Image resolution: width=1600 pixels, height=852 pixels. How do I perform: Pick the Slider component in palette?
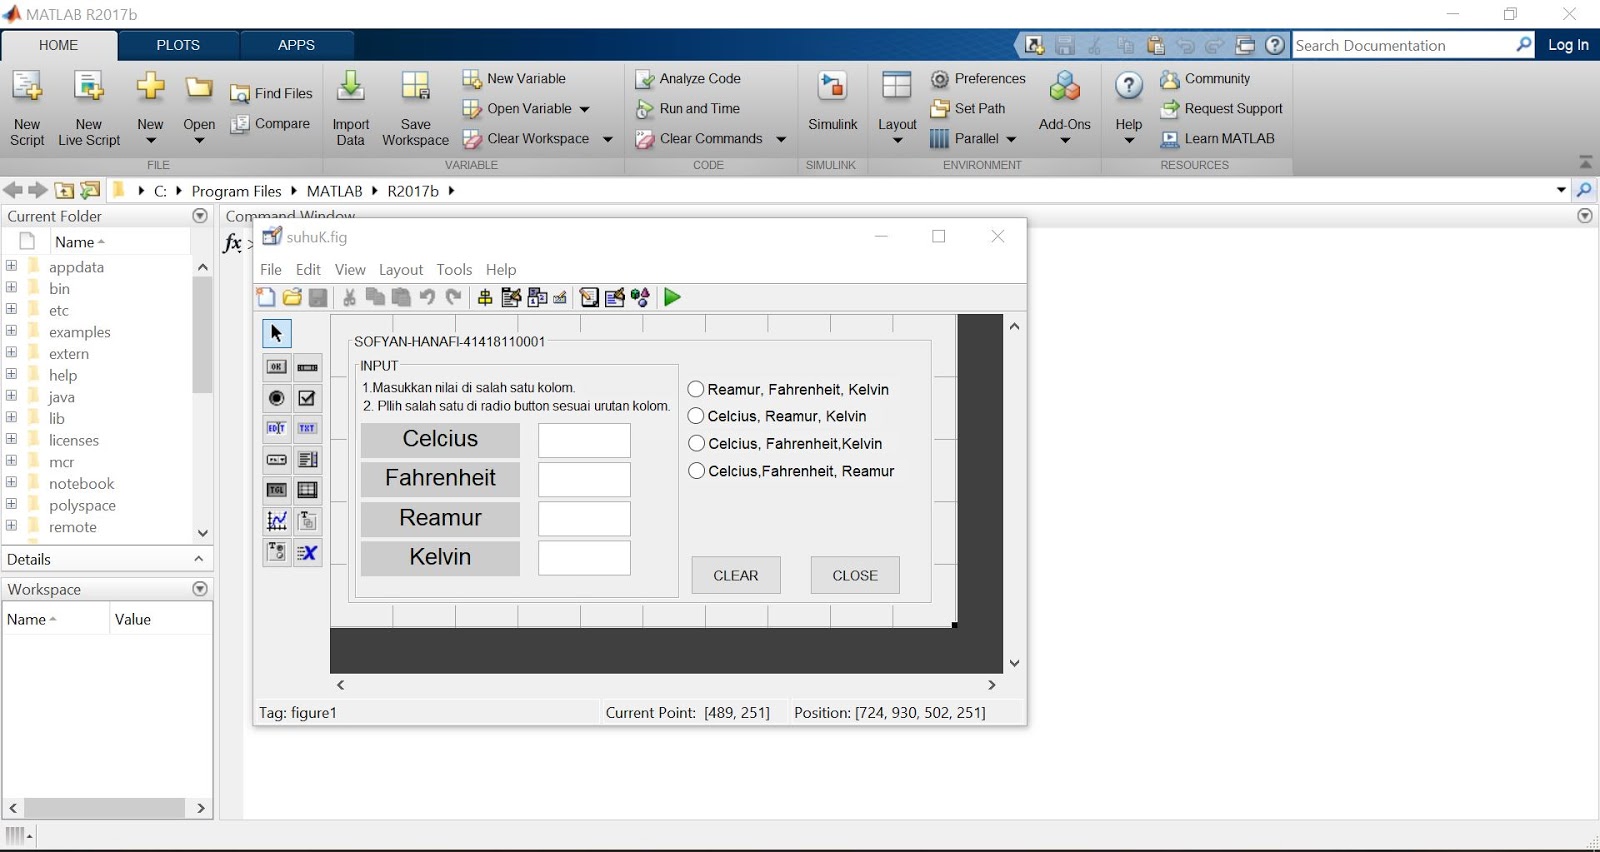(x=308, y=367)
